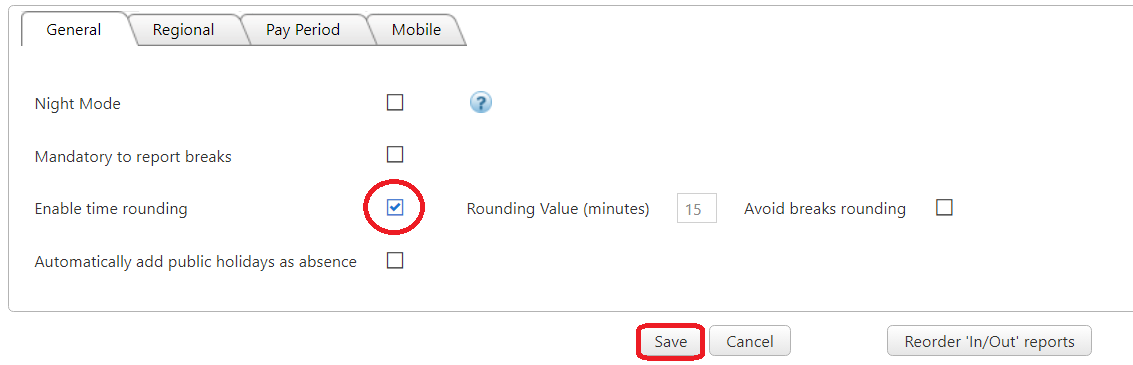The height and width of the screenshot is (365, 1133).
Task: Go to the Pay Period tab
Action: click(x=303, y=30)
